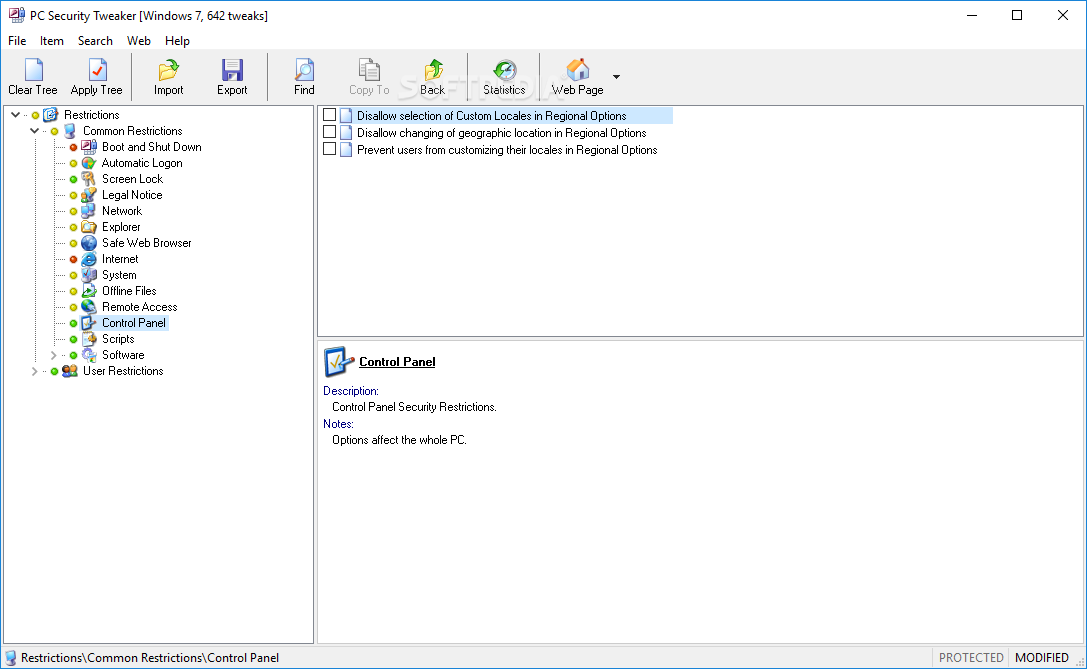The height and width of the screenshot is (669, 1087).
Task: Open the Item menu
Action: click(51, 41)
